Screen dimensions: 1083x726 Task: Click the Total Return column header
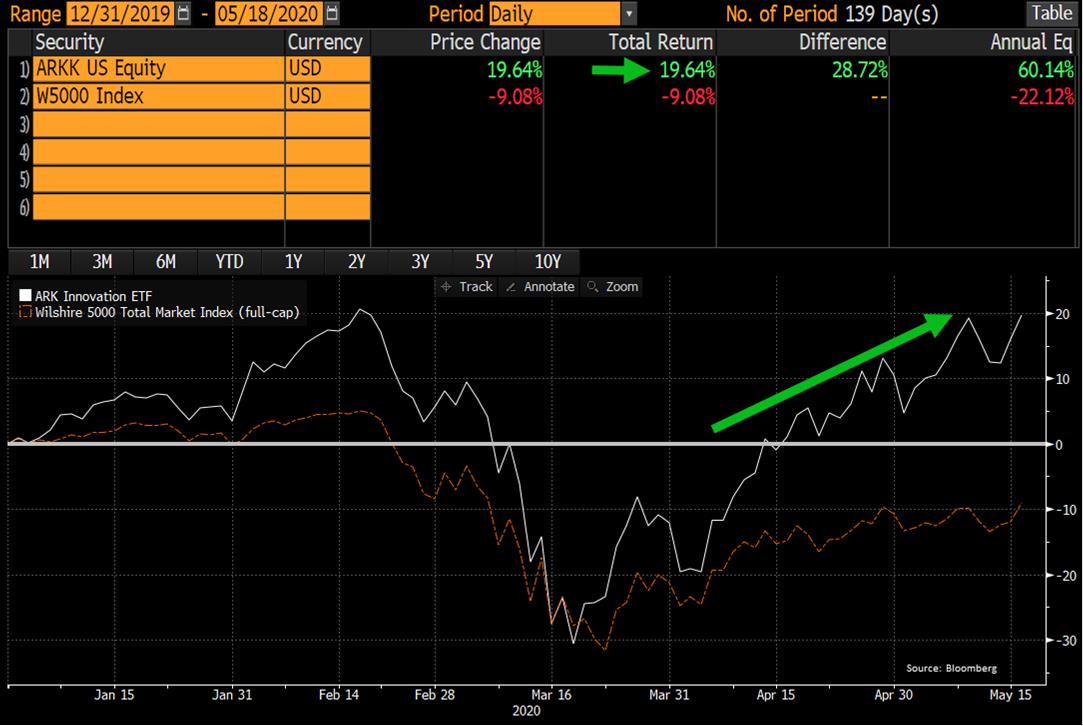point(660,42)
